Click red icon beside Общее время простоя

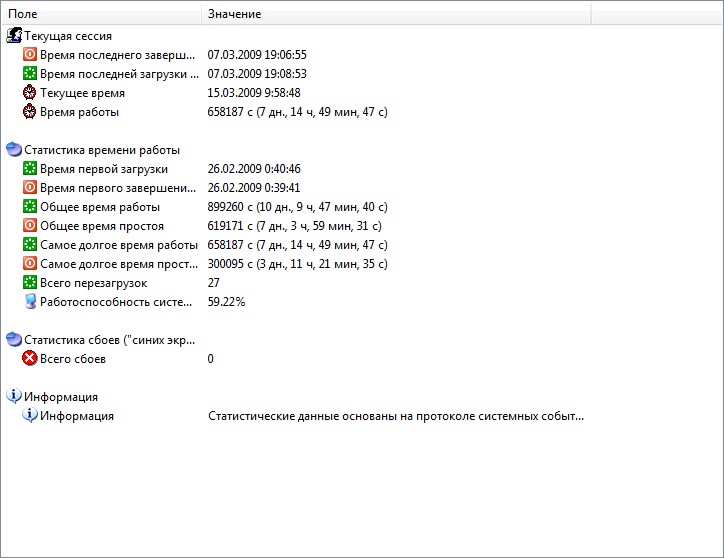30,225
